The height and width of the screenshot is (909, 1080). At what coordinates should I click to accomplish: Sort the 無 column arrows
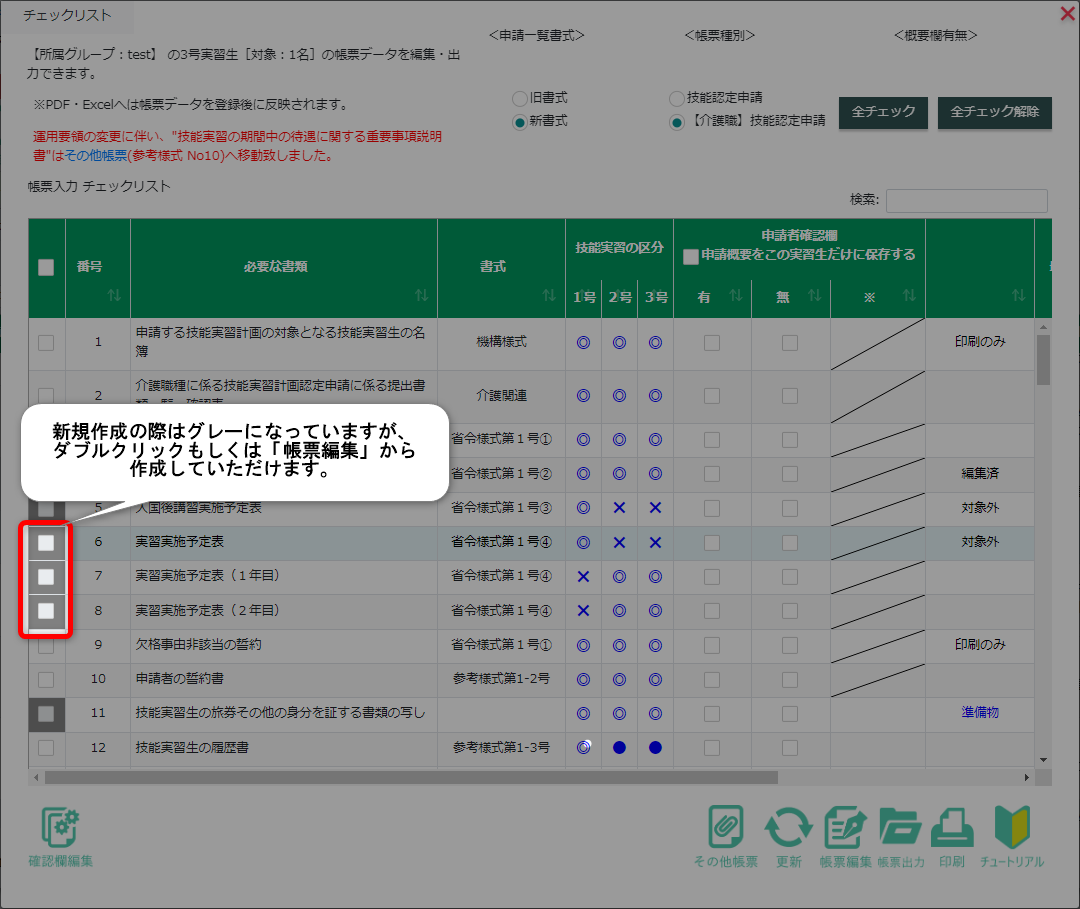pos(814,295)
